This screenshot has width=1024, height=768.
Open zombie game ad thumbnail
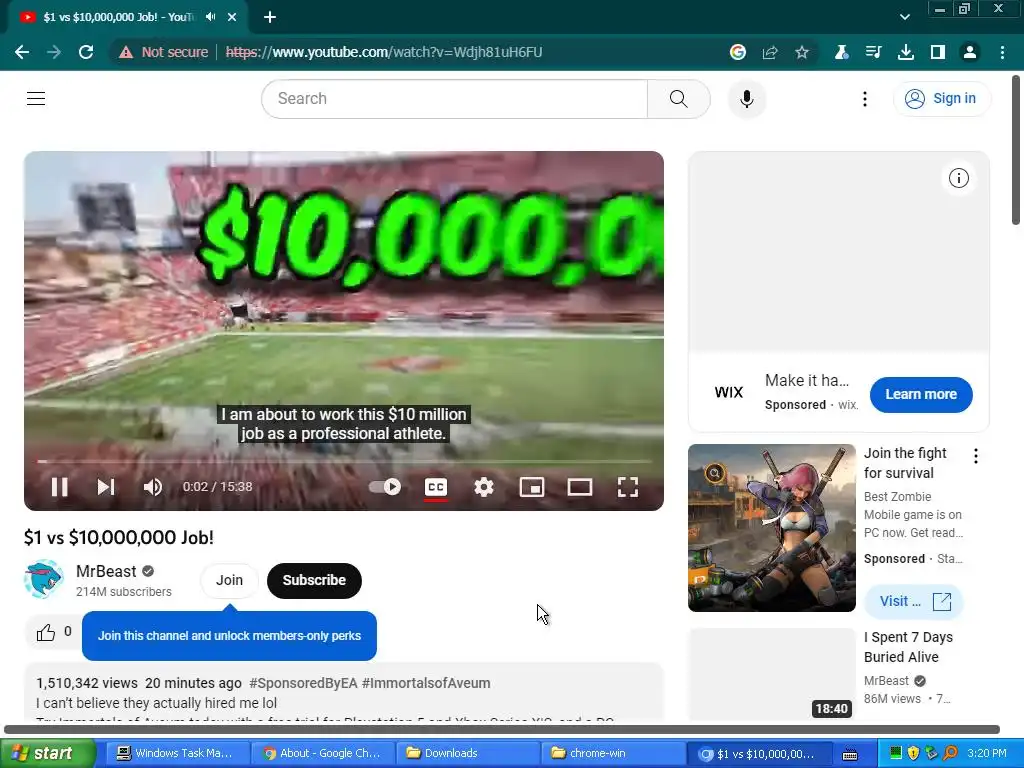[771, 528]
